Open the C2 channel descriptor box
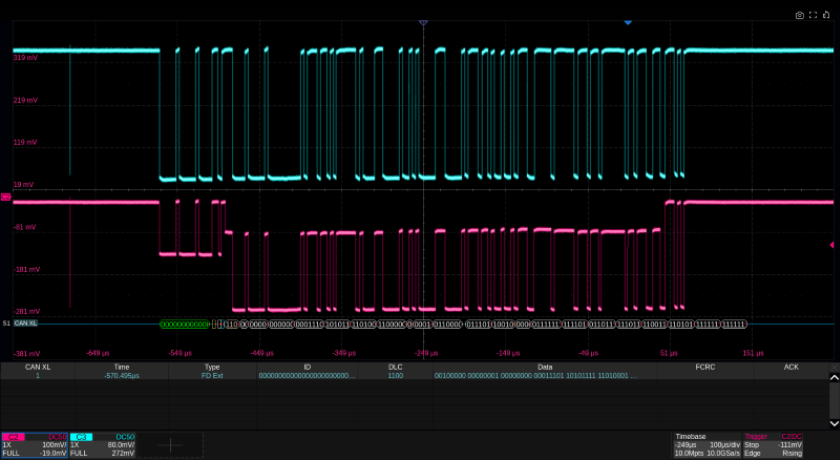 click(x=35, y=445)
